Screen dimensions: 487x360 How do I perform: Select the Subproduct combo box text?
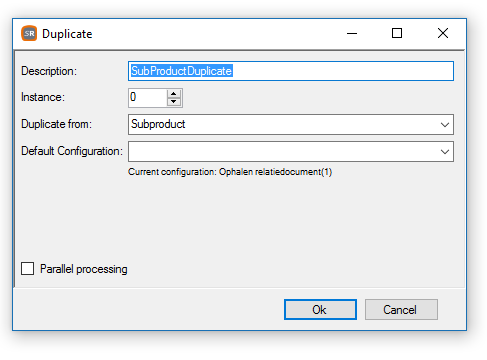tap(158, 124)
